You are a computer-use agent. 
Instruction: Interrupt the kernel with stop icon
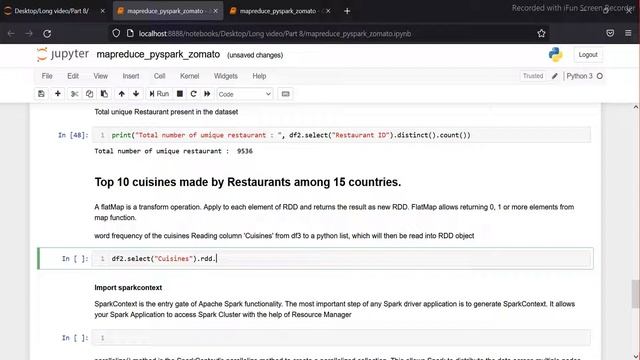(180, 94)
